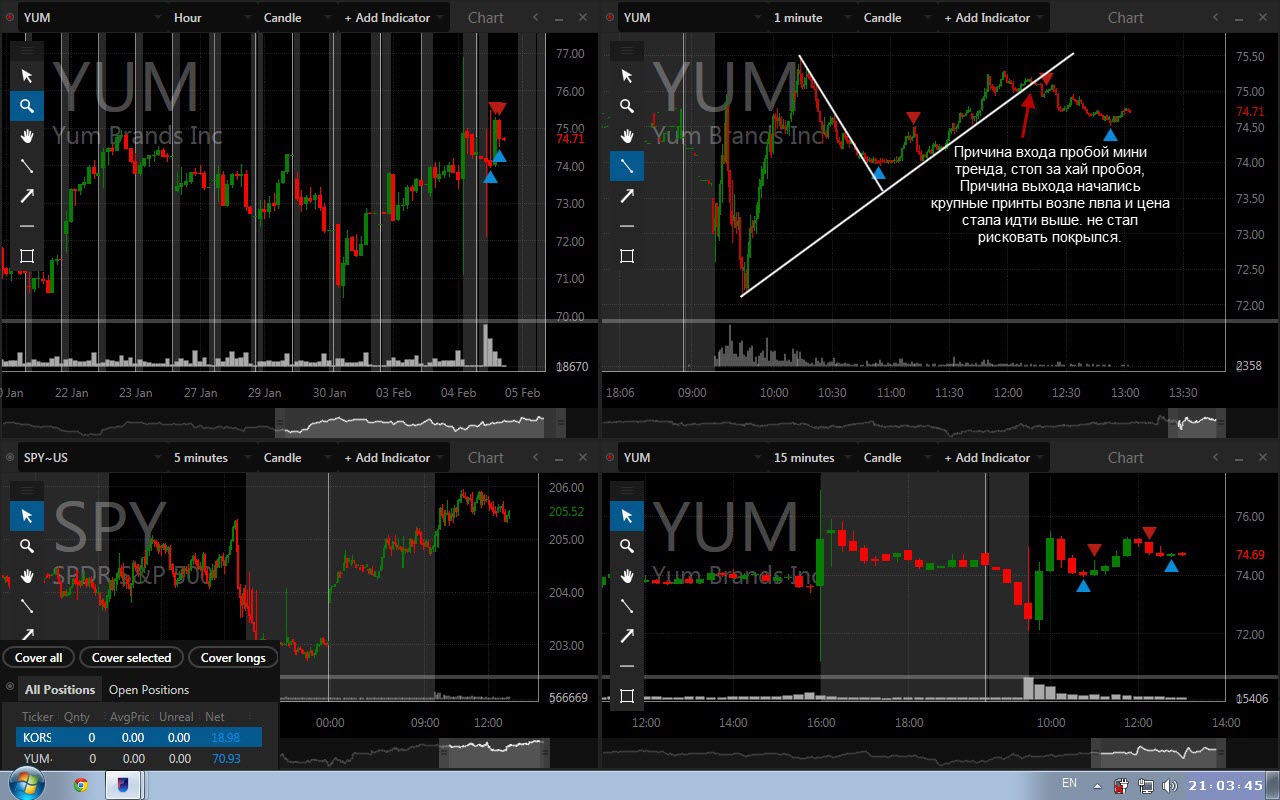Click the EN language indicator

click(x=1069, y=784)
